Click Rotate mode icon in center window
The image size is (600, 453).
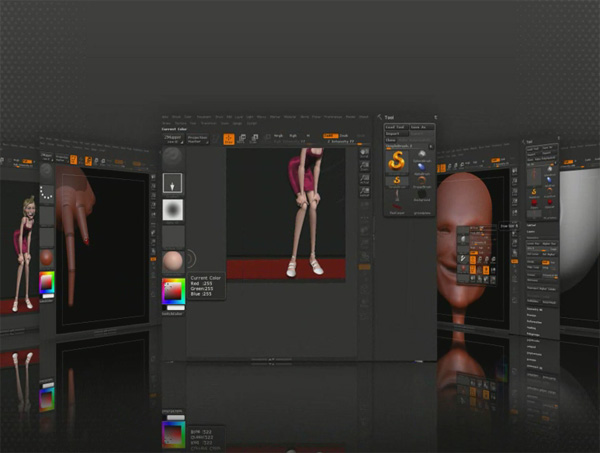pos(268,139)
